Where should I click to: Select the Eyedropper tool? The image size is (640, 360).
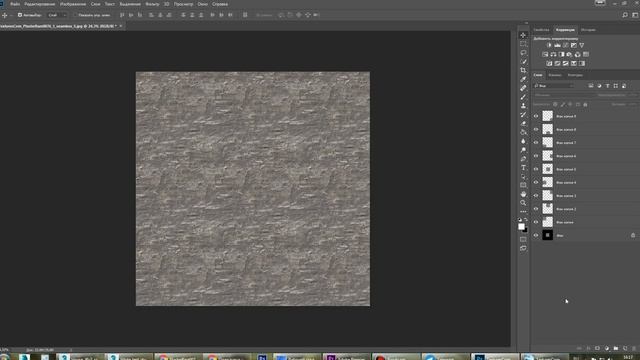point(523,79)
